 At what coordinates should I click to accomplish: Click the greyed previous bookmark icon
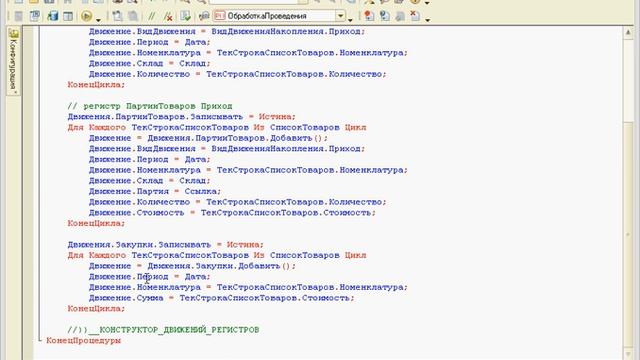pyautogui.click(x=400, y=16)
